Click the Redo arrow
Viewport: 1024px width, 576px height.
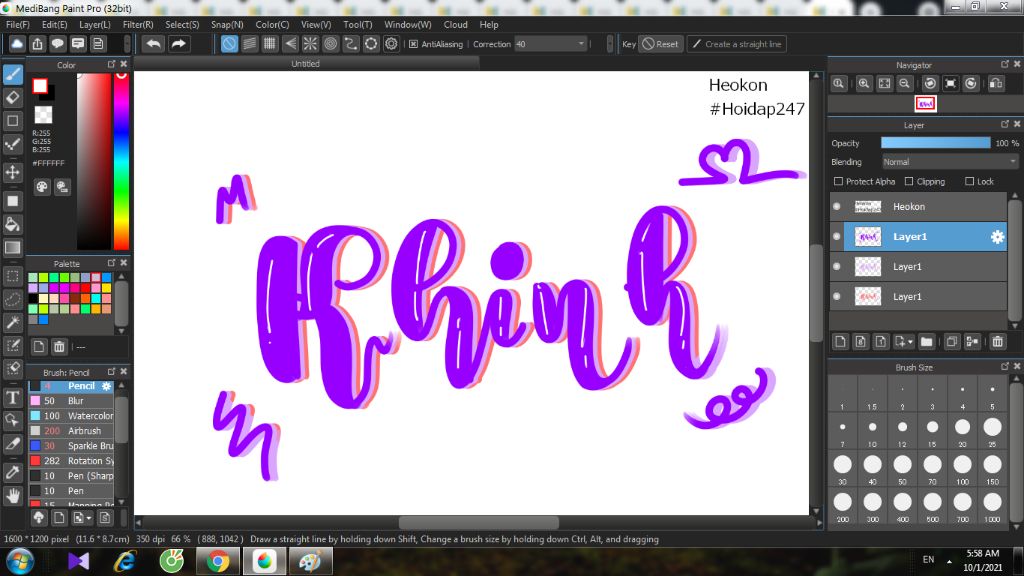pyautogui.click(x=178, y=44)
